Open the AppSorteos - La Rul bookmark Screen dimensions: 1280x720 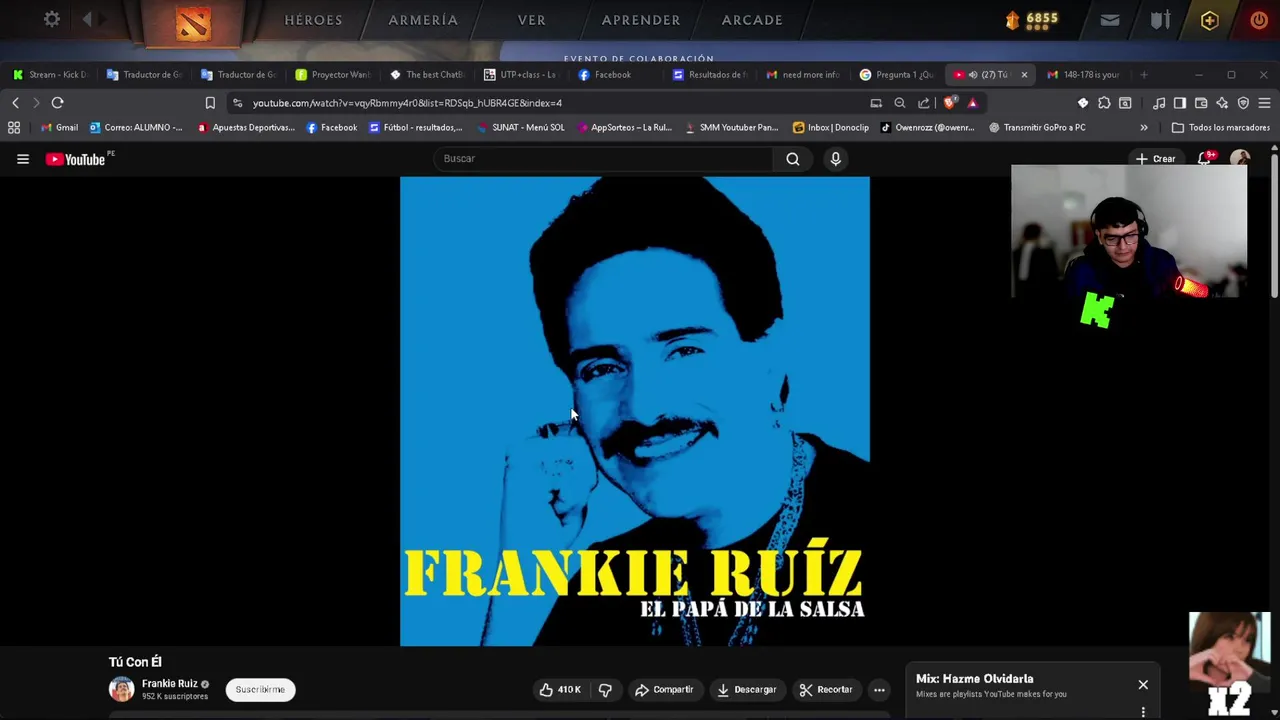(x=624, y=127)
